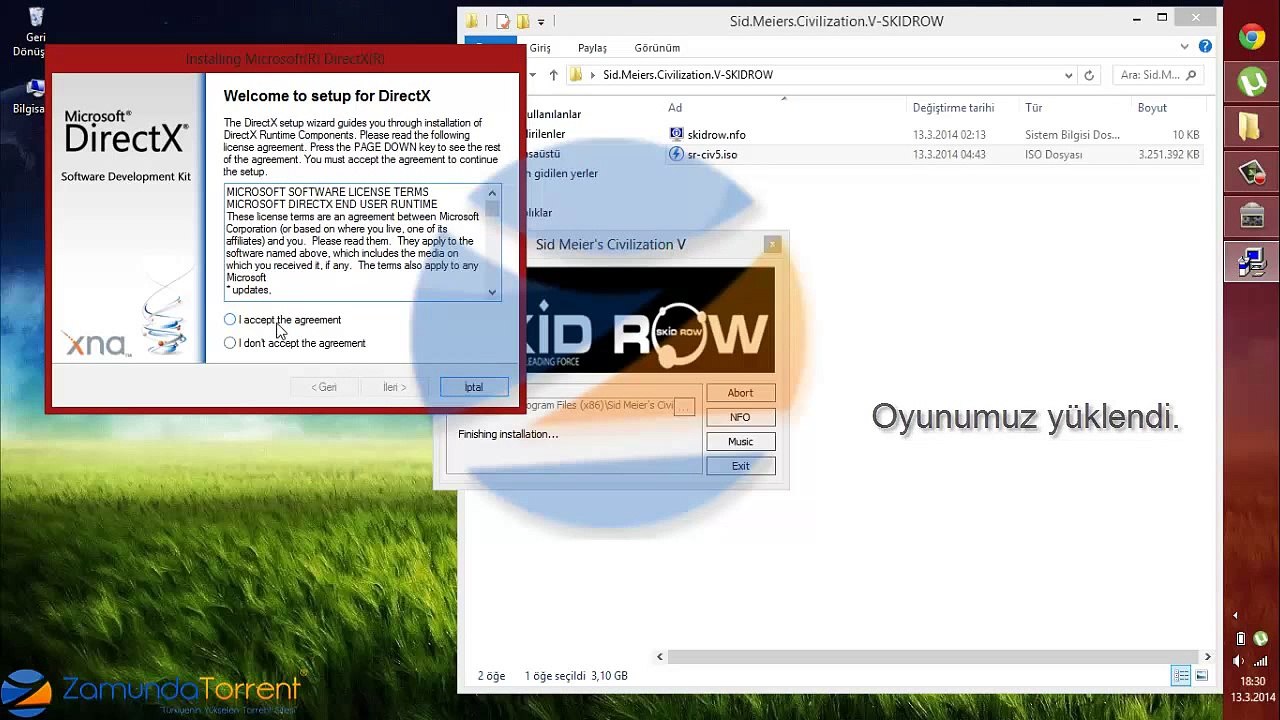The height and width of the screenshot is (720, 1280).
Task: Open the Quick Access Toolbar customize dropdown
Action: (541, 21)
